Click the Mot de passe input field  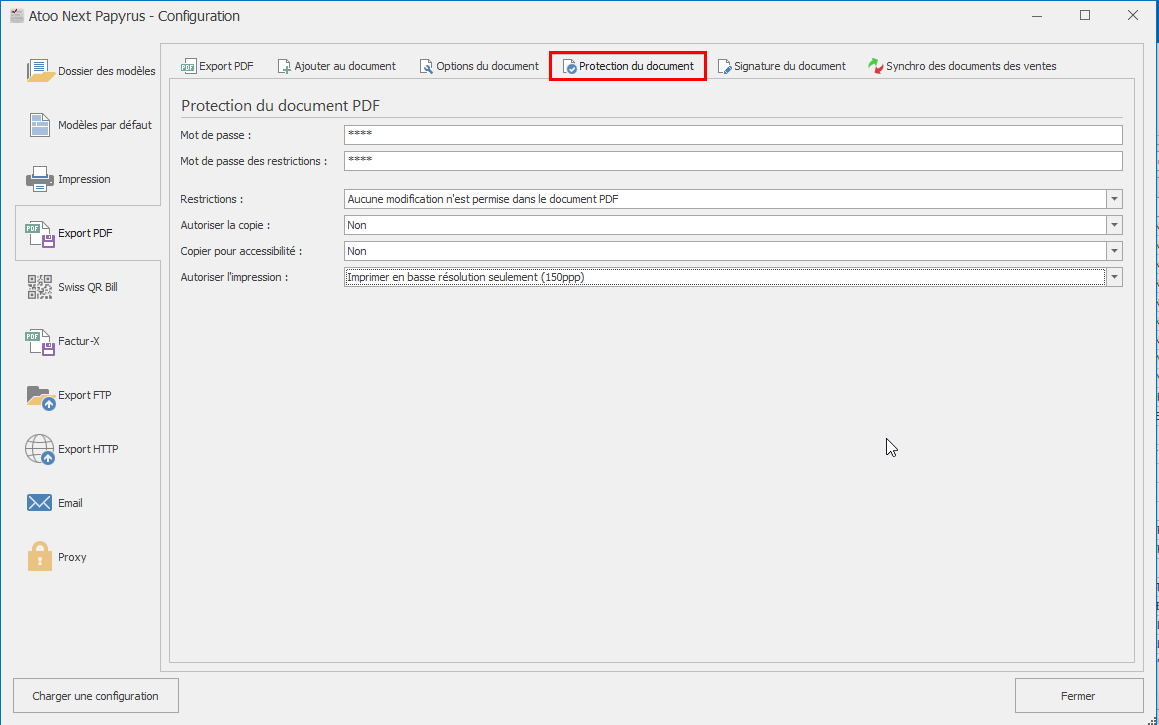732,135
